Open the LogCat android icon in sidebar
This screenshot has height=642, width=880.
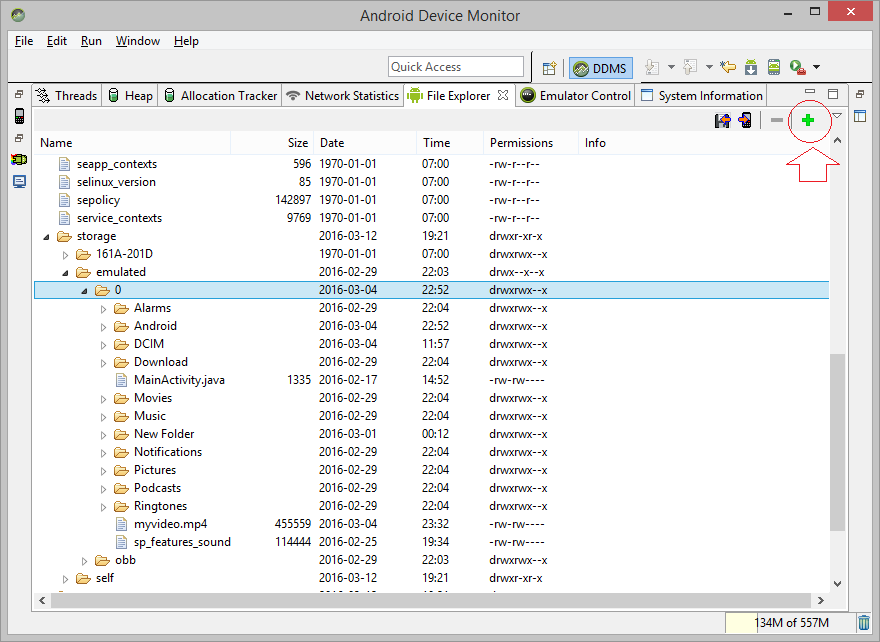pos(19,160)
